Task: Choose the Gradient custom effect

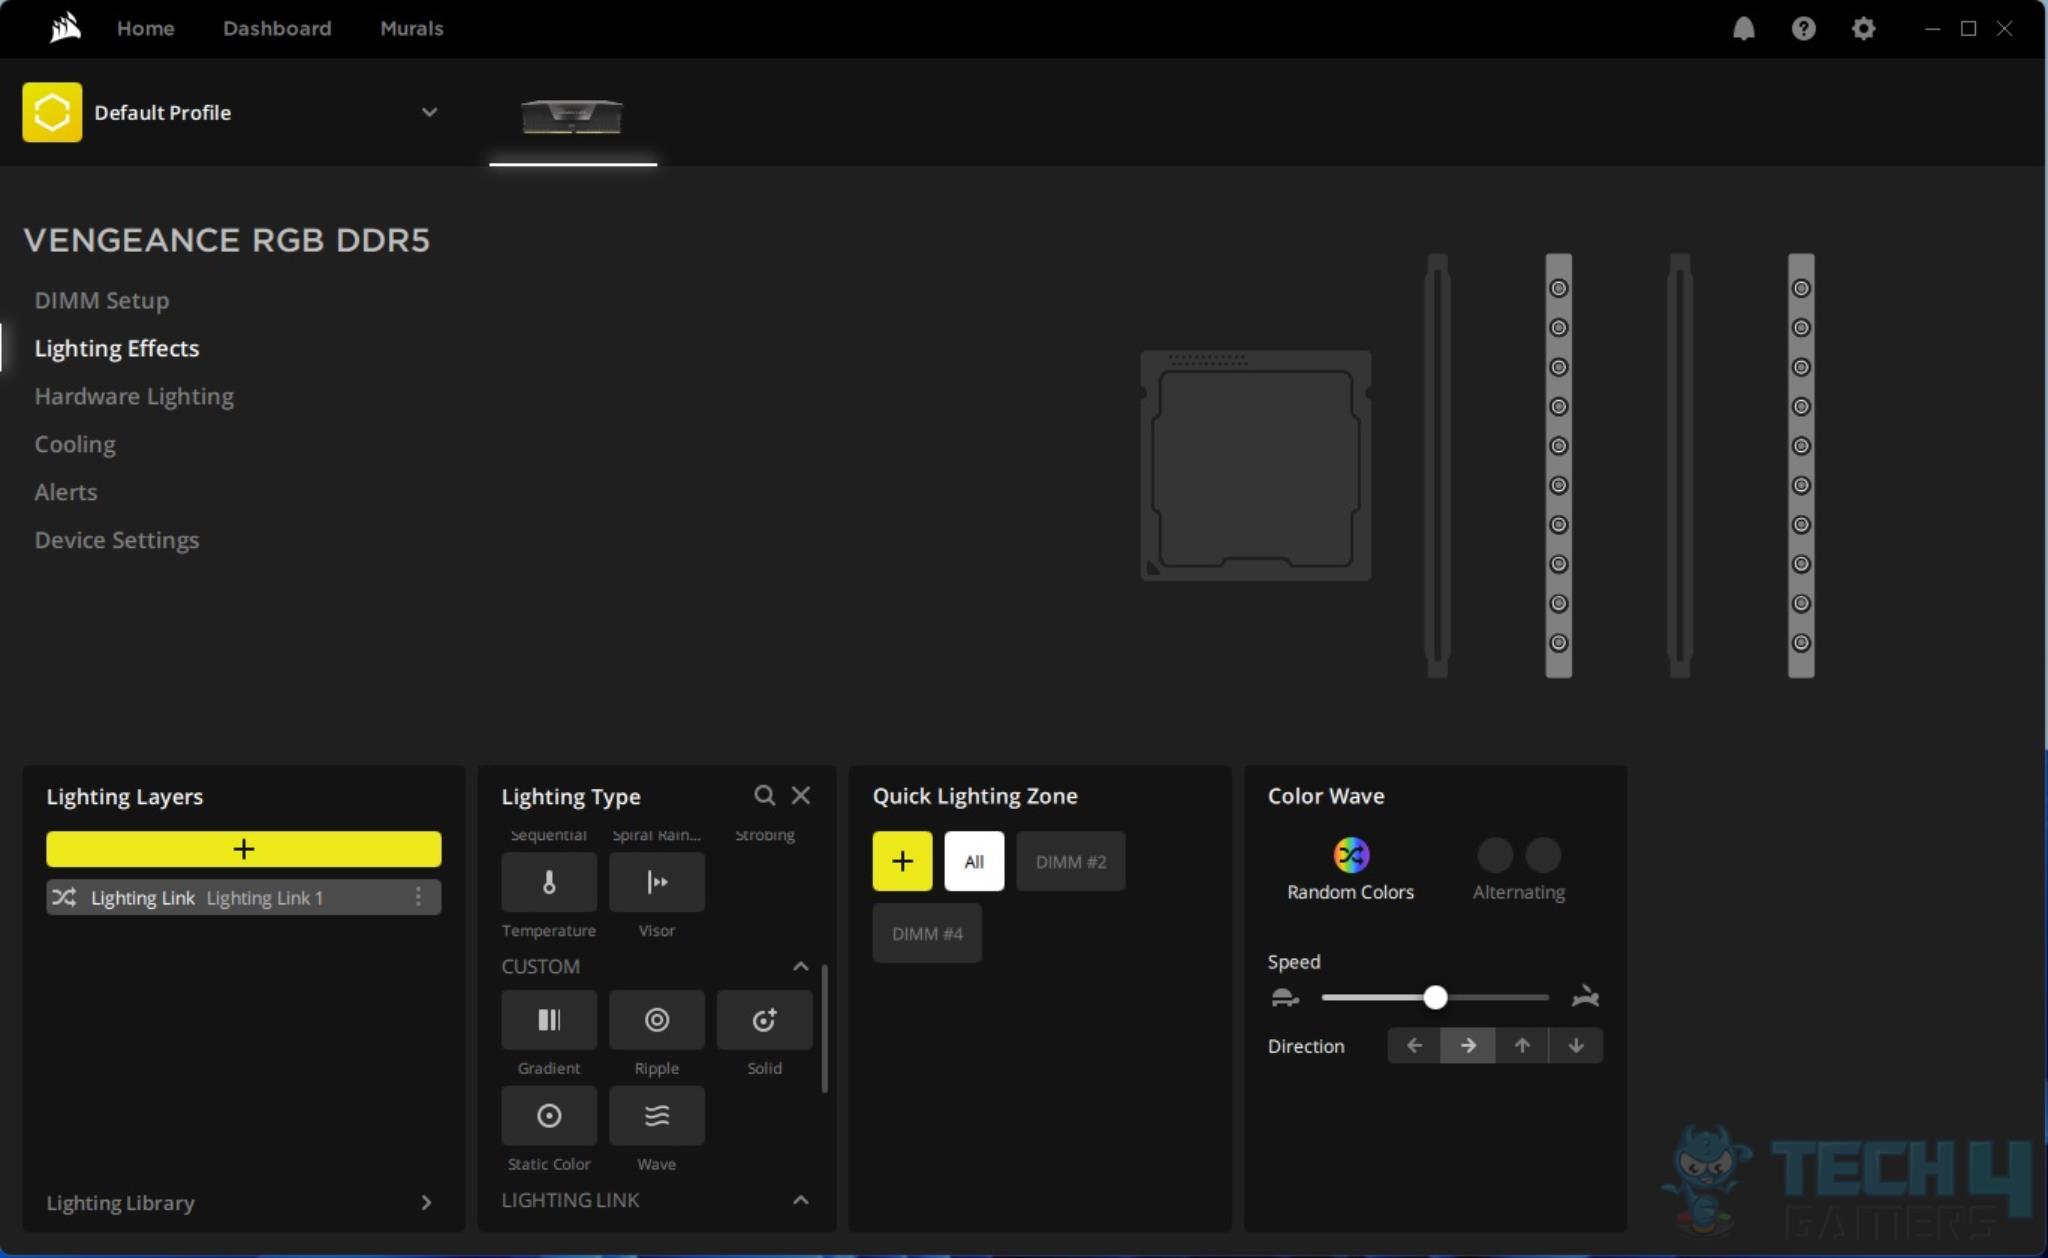Action: [549, 1020]
